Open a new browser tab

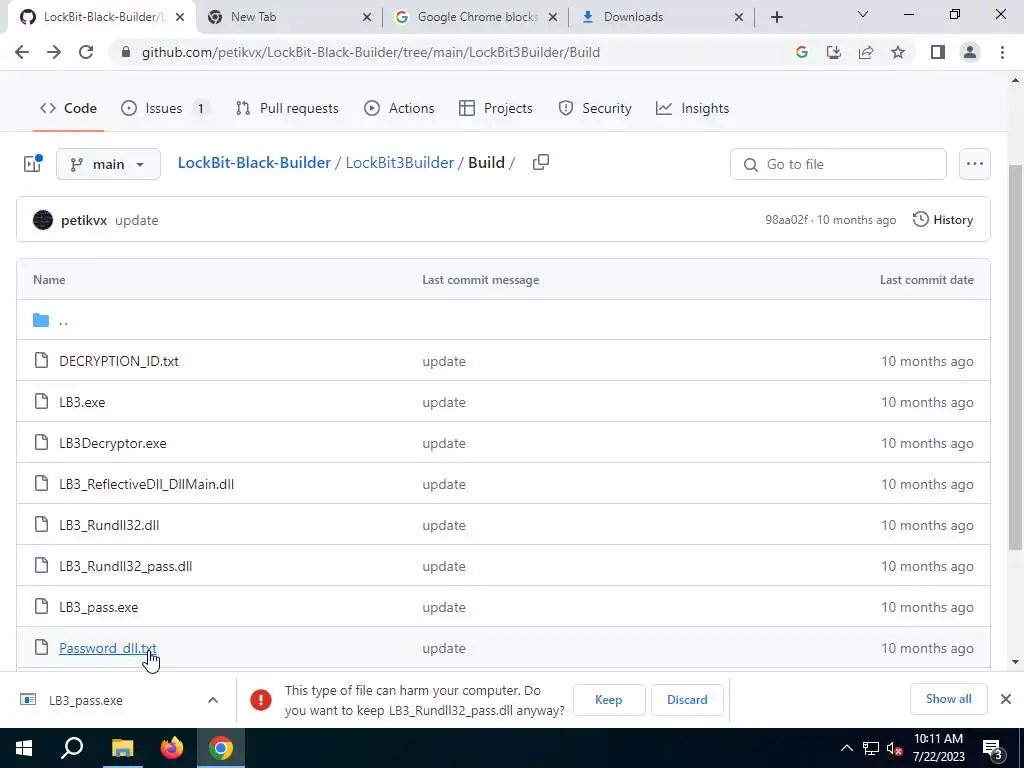776,17
